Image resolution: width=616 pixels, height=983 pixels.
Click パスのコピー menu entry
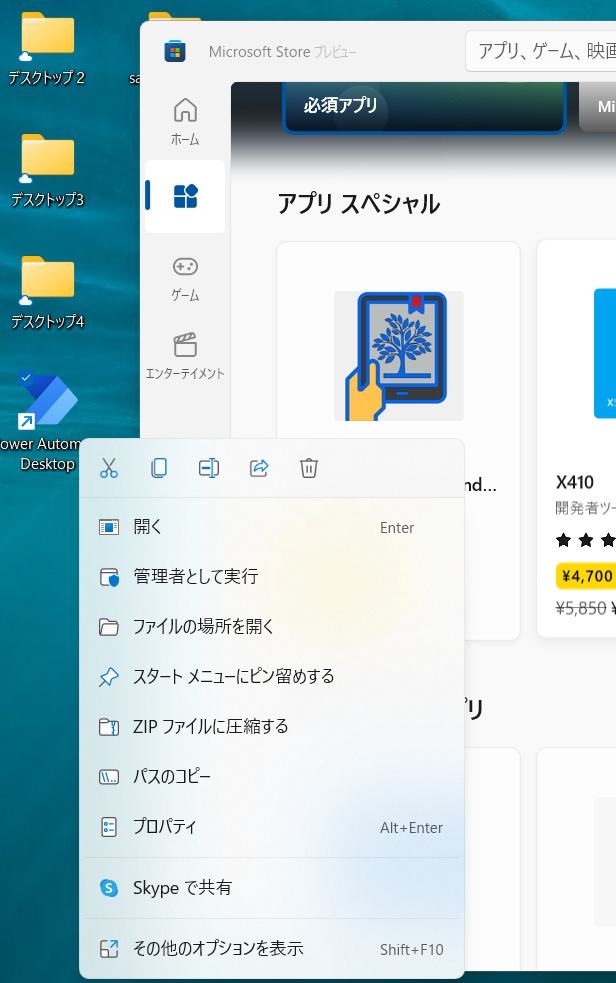tap(271, 777)
